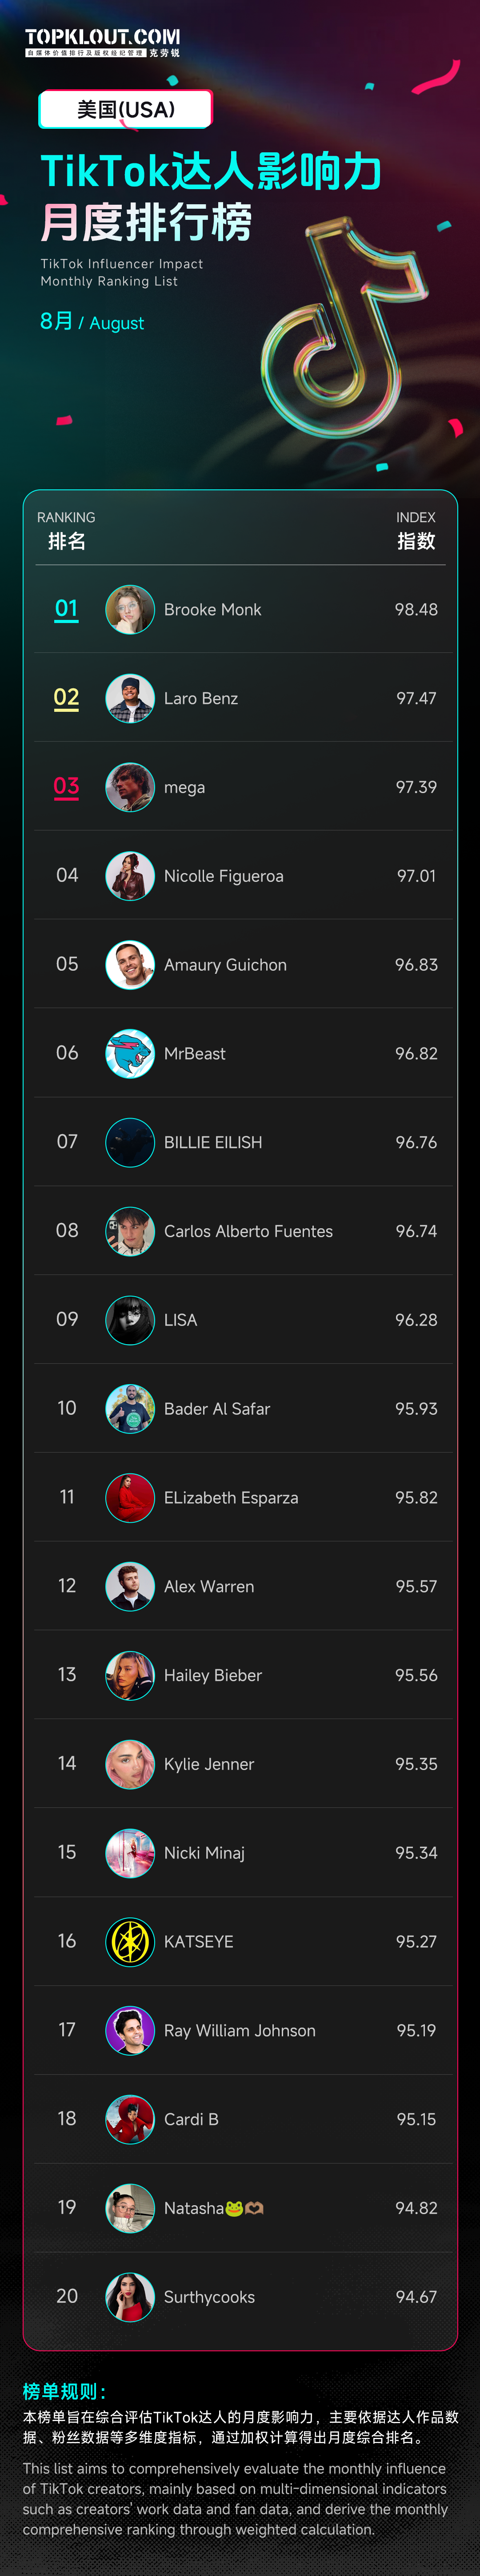Click the TOPKLOUT.COM logo
The image size is (480, 2576).
point(102,41)
